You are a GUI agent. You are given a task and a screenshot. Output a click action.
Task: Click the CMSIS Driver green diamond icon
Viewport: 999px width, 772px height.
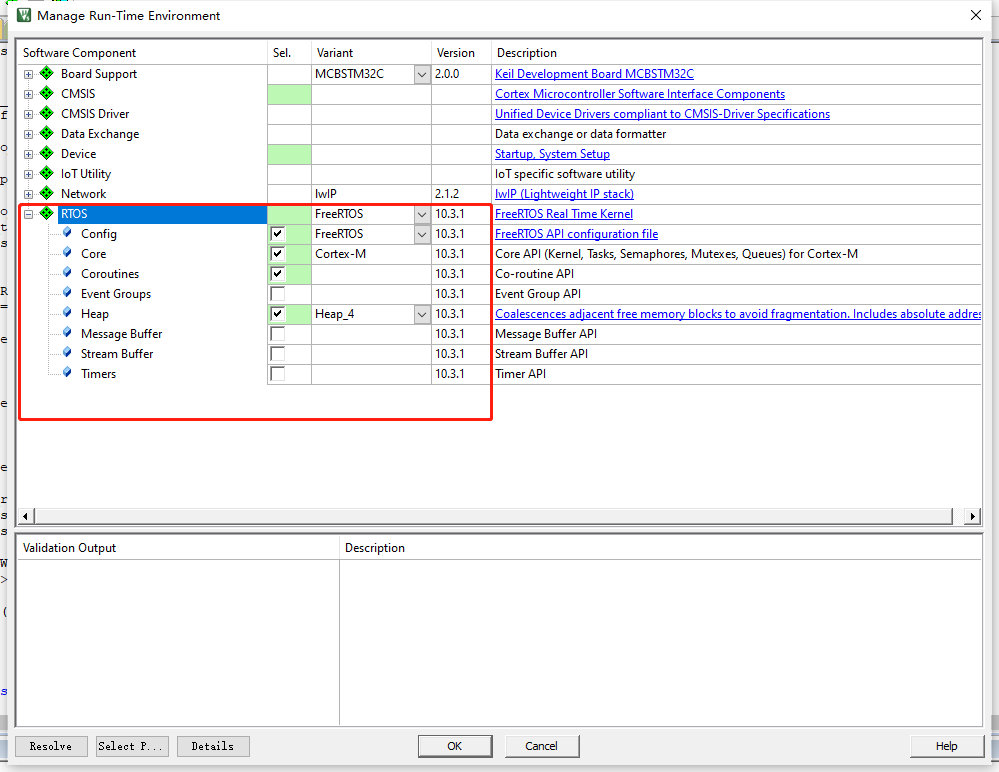coord(47,113)
